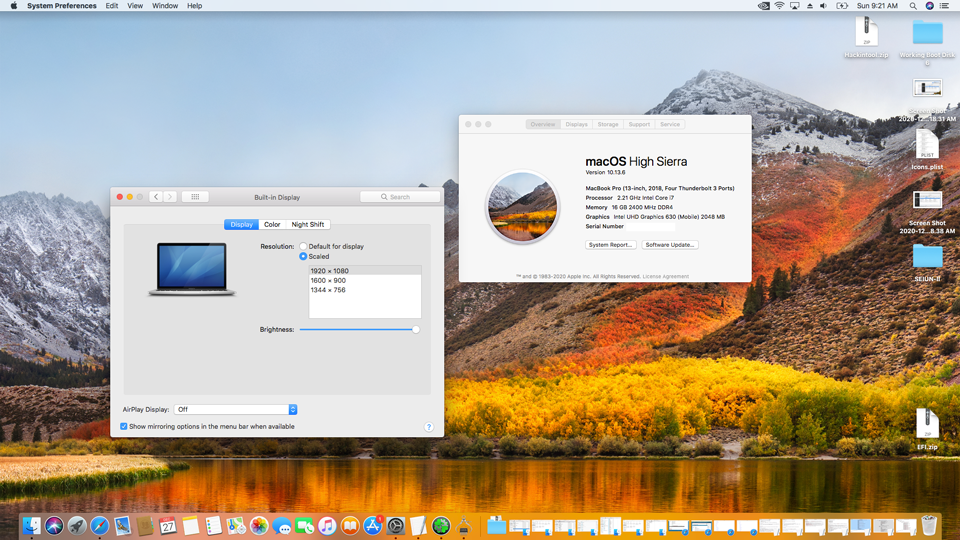Screen dimensions: 960x540
Task: Open System Preferences gear in dock
Action: tap(396, 525)
